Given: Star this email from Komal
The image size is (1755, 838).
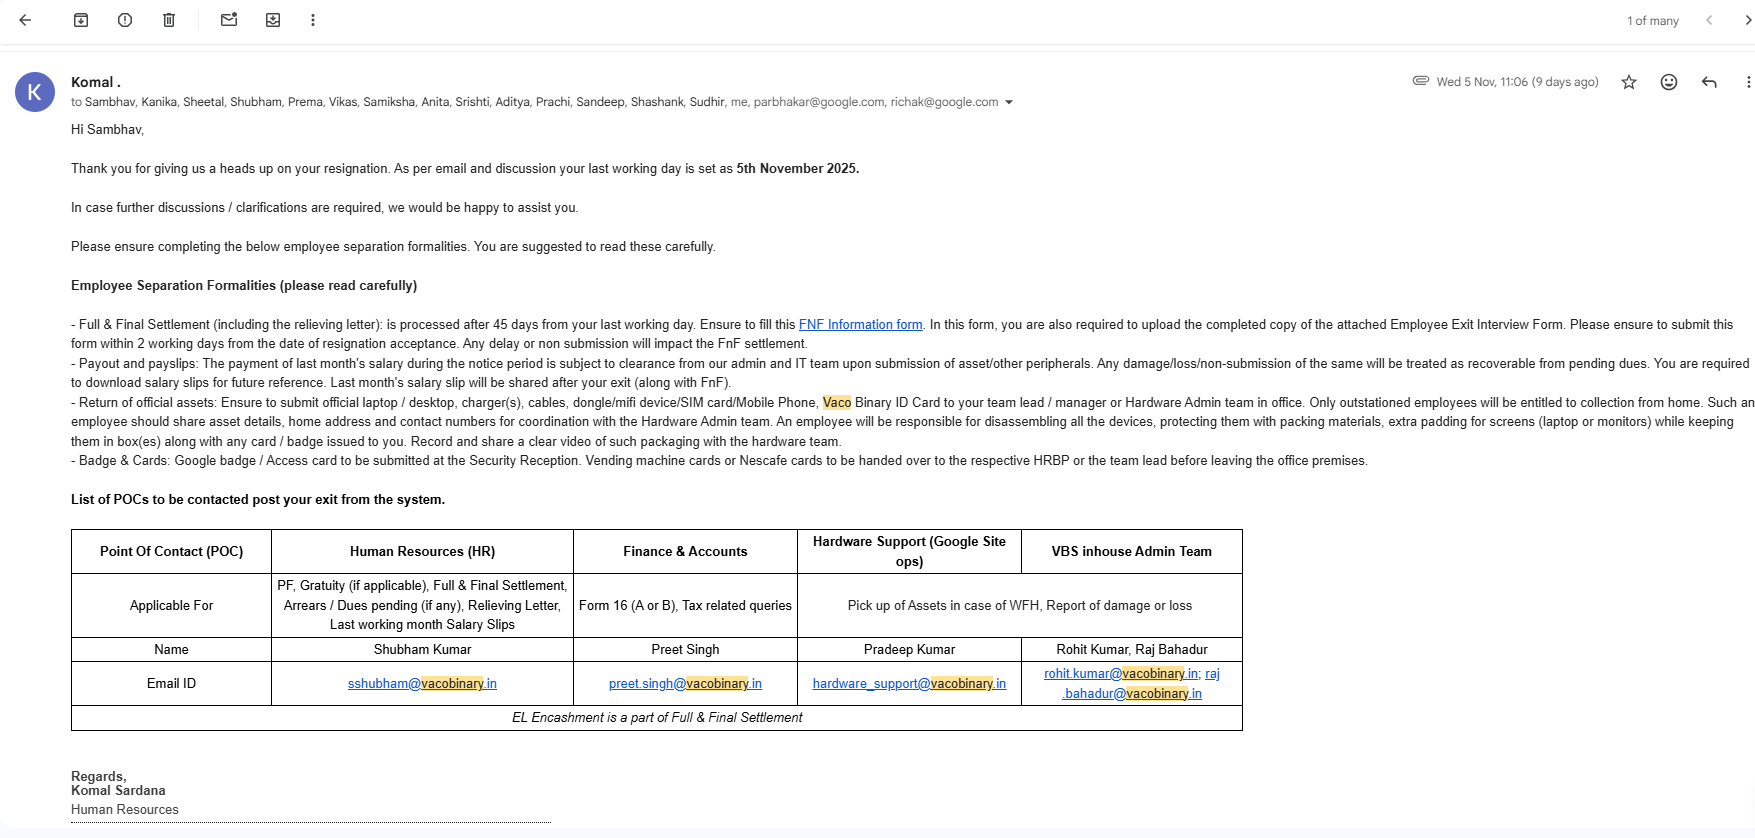Looking at the screenshot, I should [x=1629, y=82].
